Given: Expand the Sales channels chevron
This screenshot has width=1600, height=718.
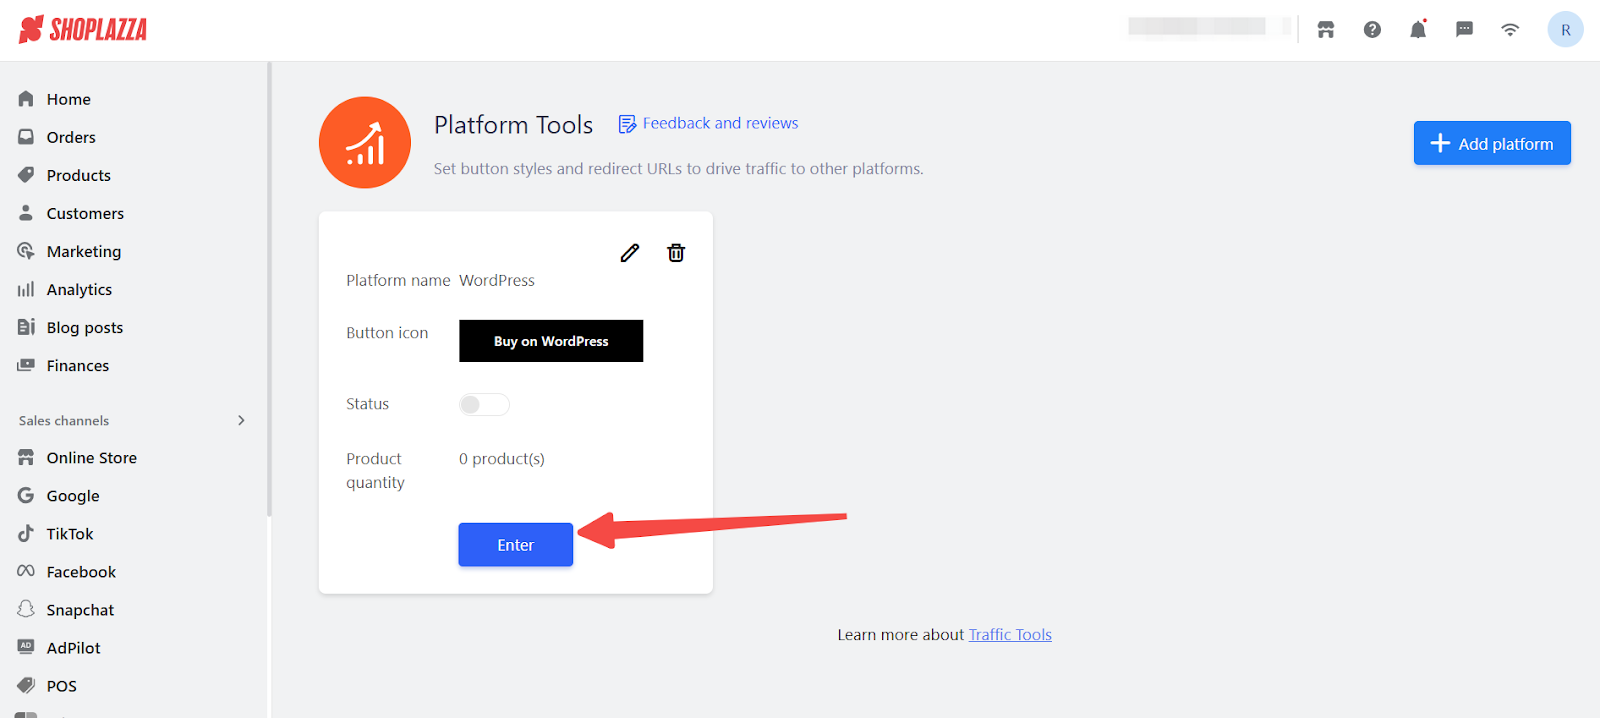Looking at the screenshot, I should click(x=241, y=420).
